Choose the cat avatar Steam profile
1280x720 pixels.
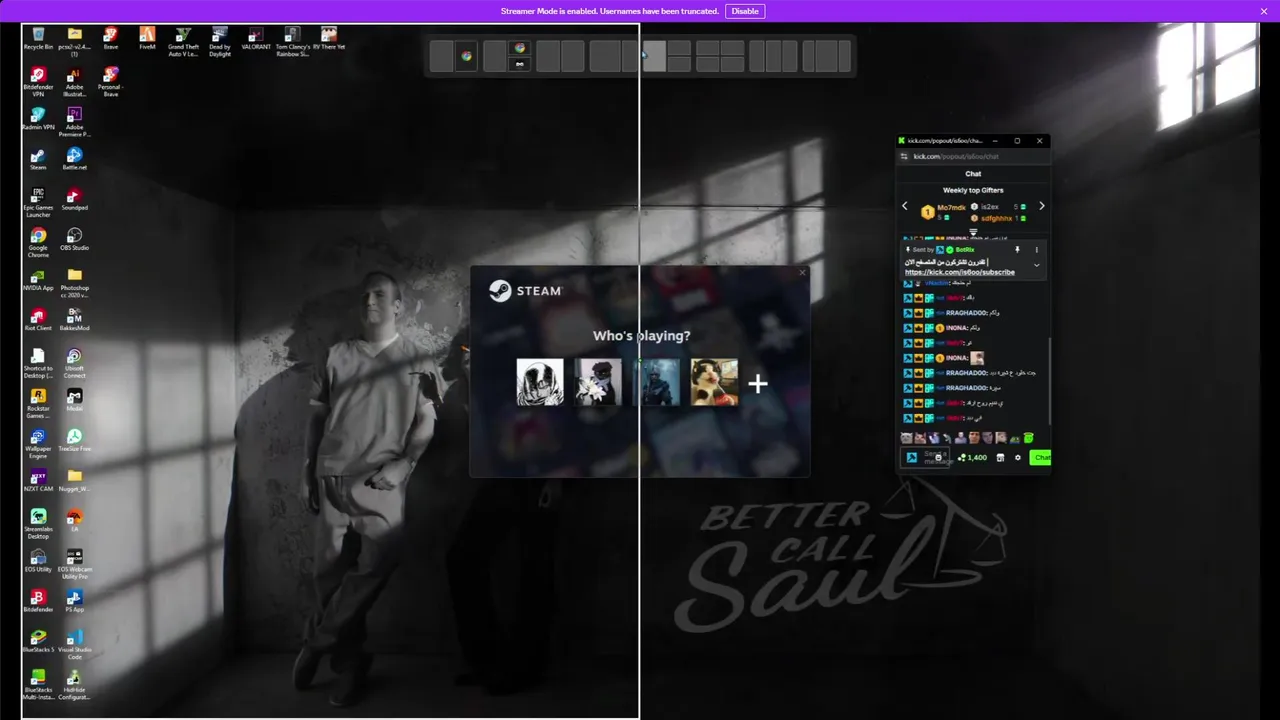pos(714,382)
